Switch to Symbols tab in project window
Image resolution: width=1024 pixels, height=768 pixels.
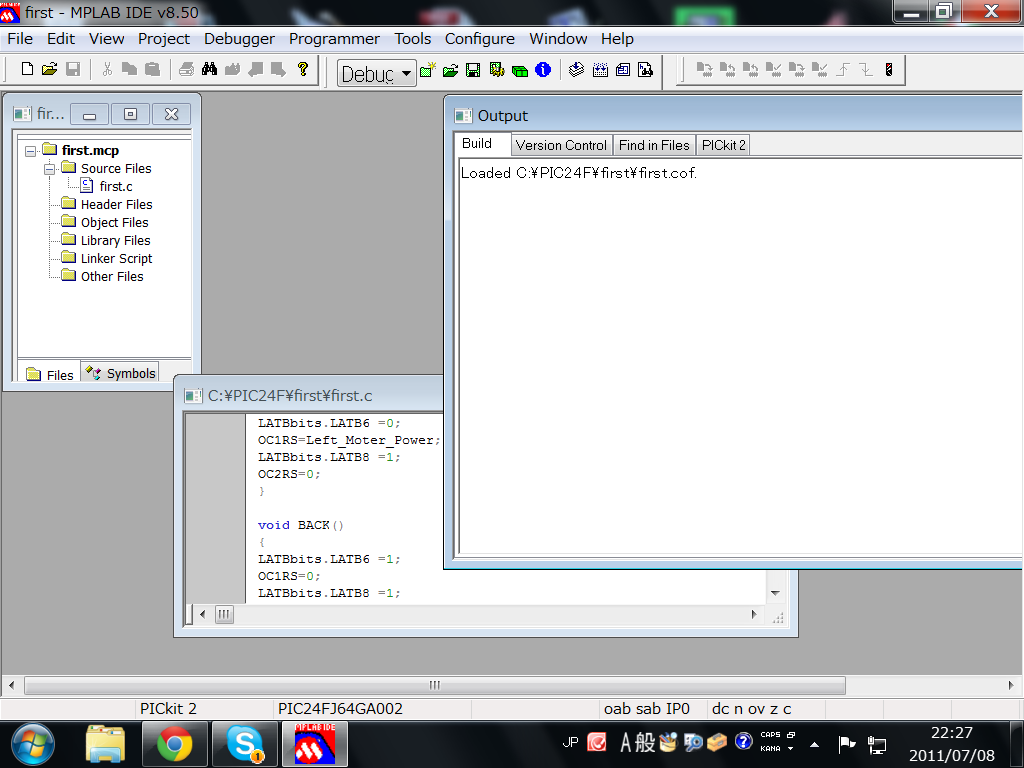tap(121, 373)
